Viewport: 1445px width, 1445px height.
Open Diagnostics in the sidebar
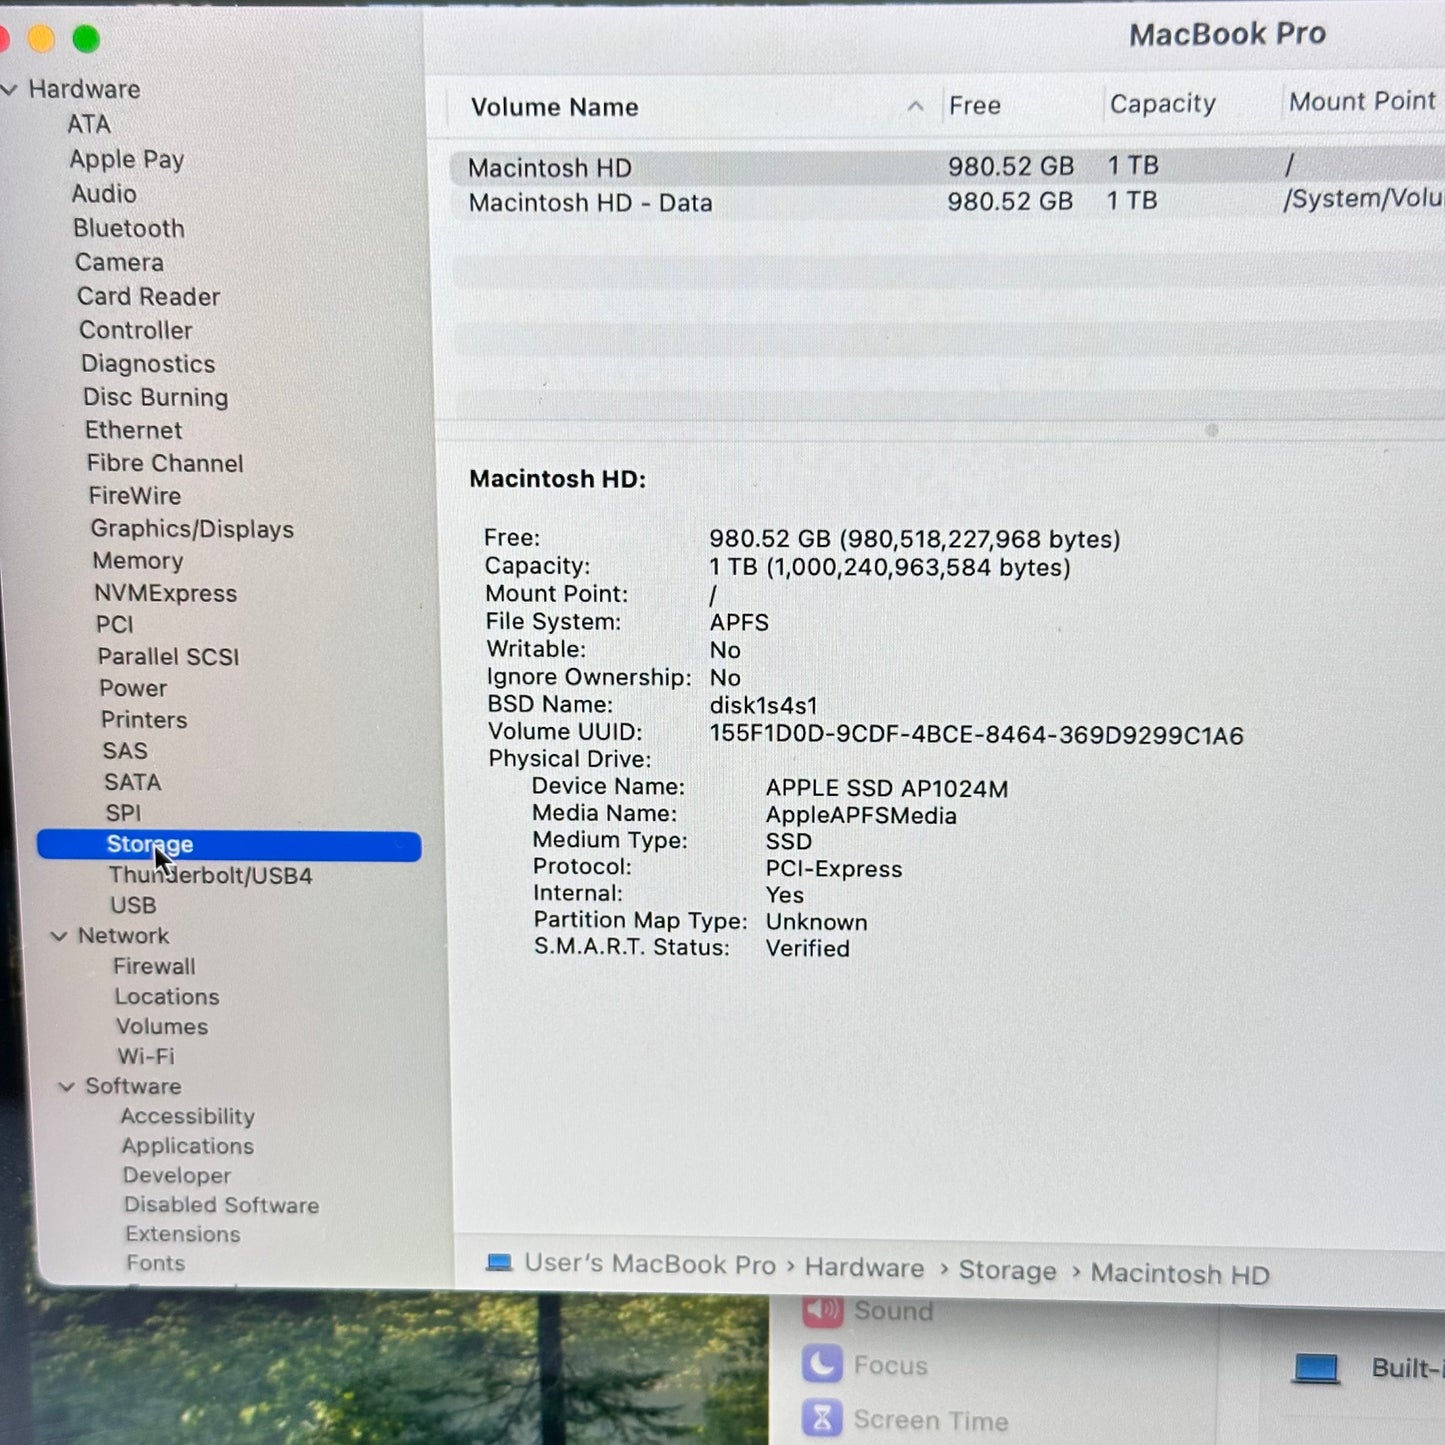click(x=148, y=364)
